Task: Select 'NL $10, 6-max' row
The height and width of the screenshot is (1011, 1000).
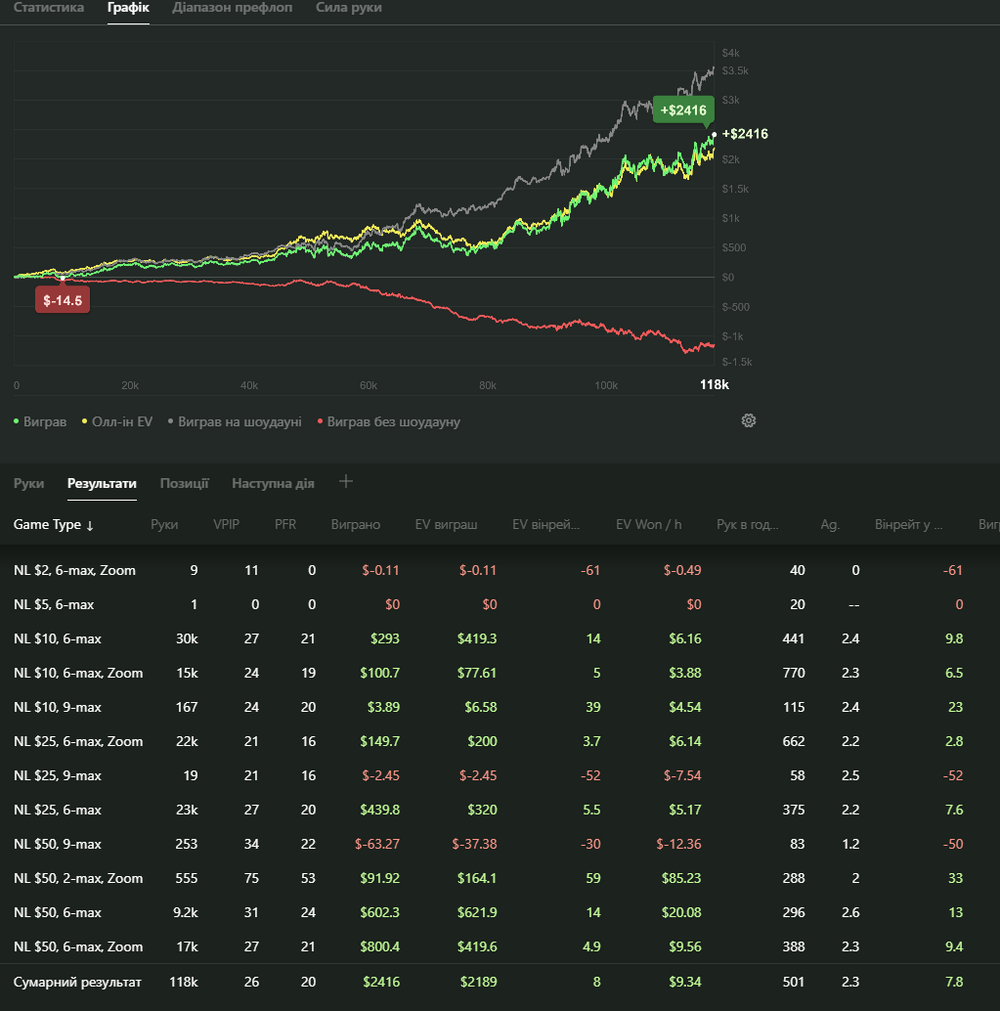Action: tap(58, 639)
